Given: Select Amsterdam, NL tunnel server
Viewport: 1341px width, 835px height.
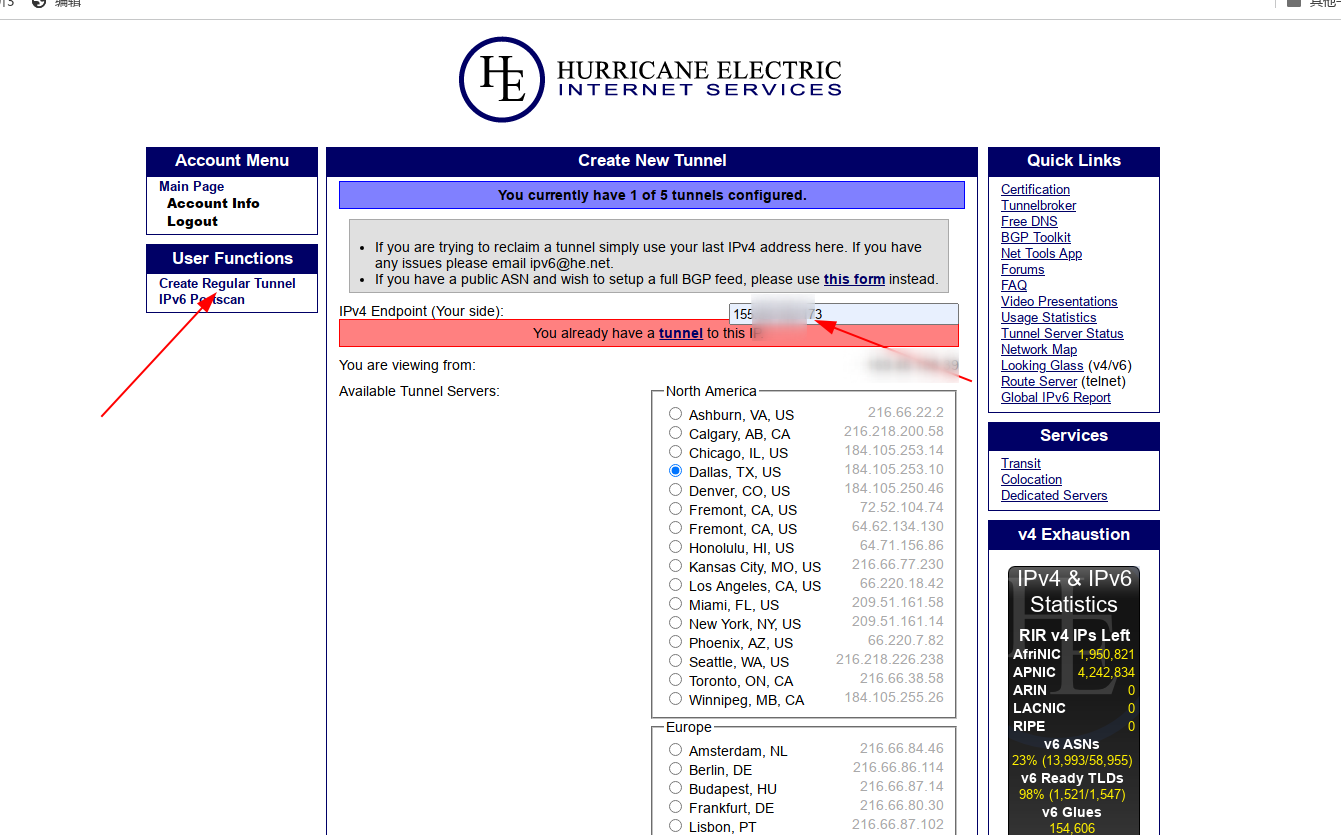Looking at the screenshot, I should [x=676, y=750].
